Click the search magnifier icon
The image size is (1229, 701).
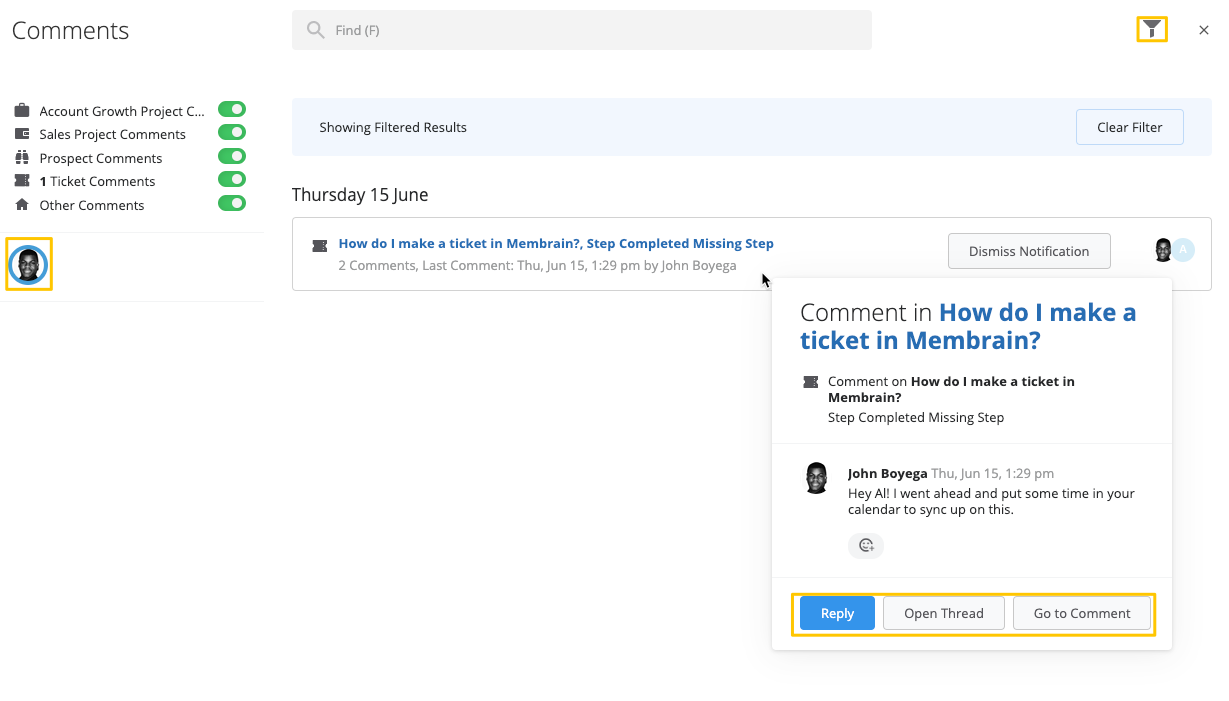click(316, 30)
